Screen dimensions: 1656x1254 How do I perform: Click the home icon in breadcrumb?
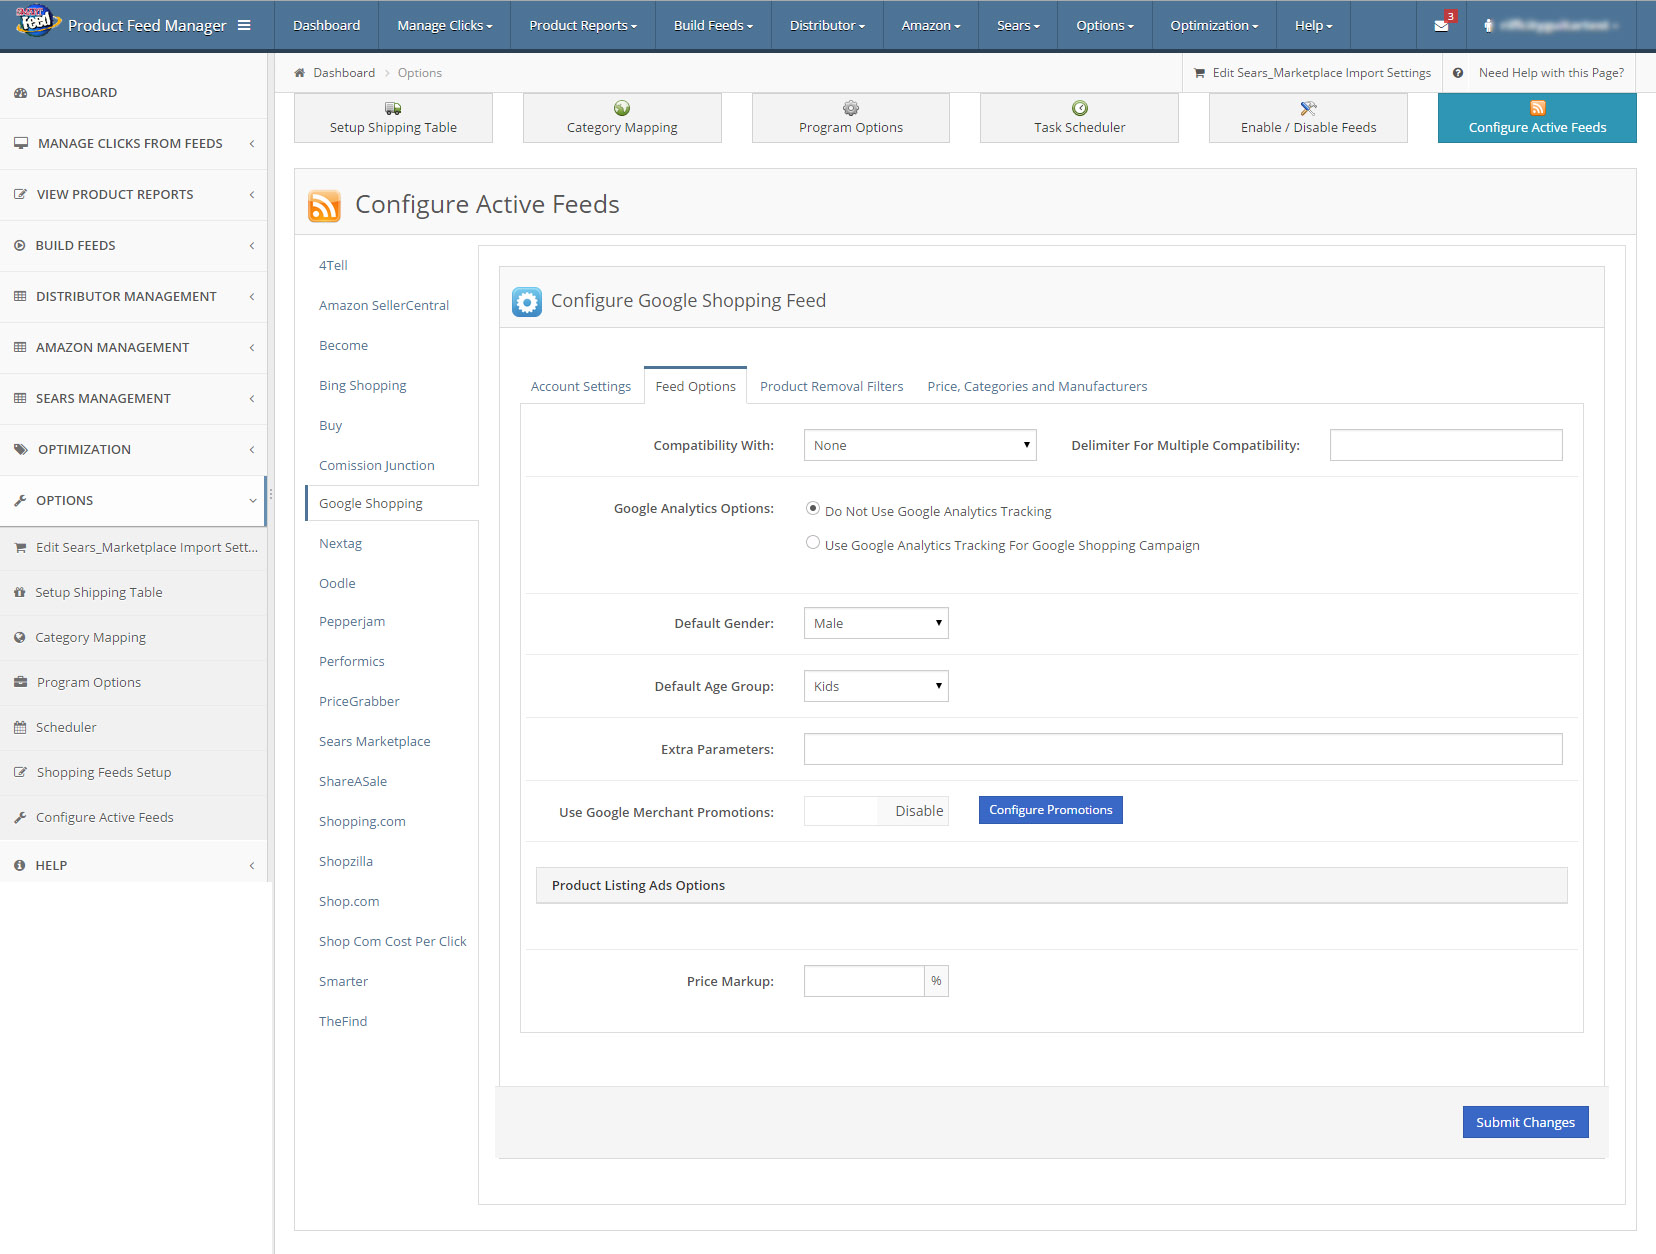[x=299, y=73]
